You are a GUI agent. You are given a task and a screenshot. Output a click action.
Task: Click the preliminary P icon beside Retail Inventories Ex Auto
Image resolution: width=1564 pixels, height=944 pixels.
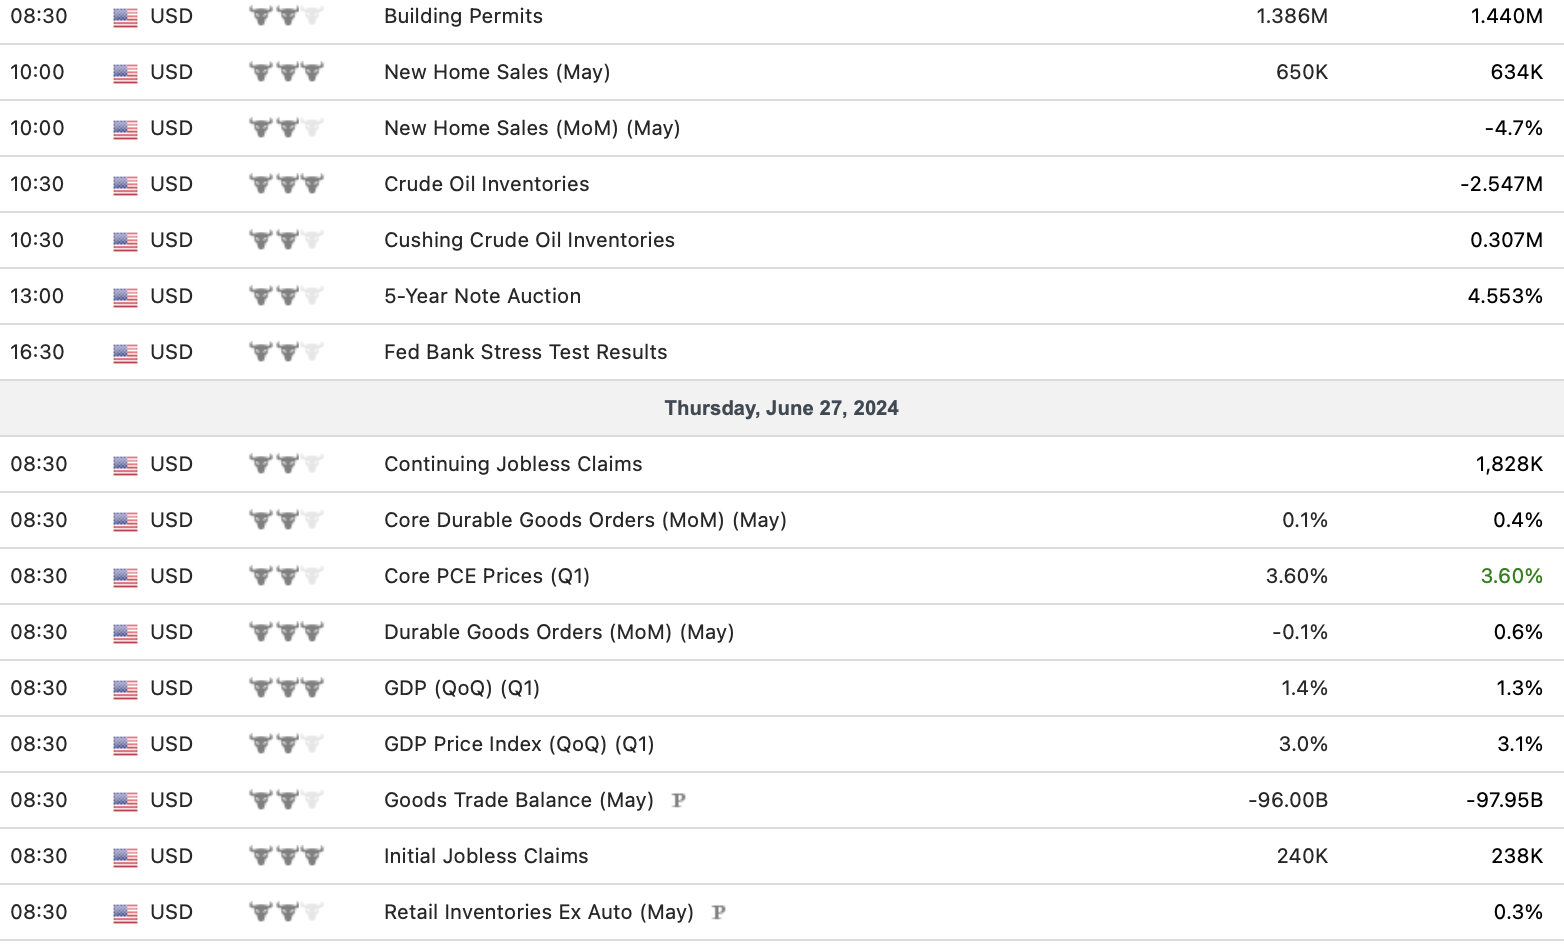pyautogui.click(x=718, y=912)
